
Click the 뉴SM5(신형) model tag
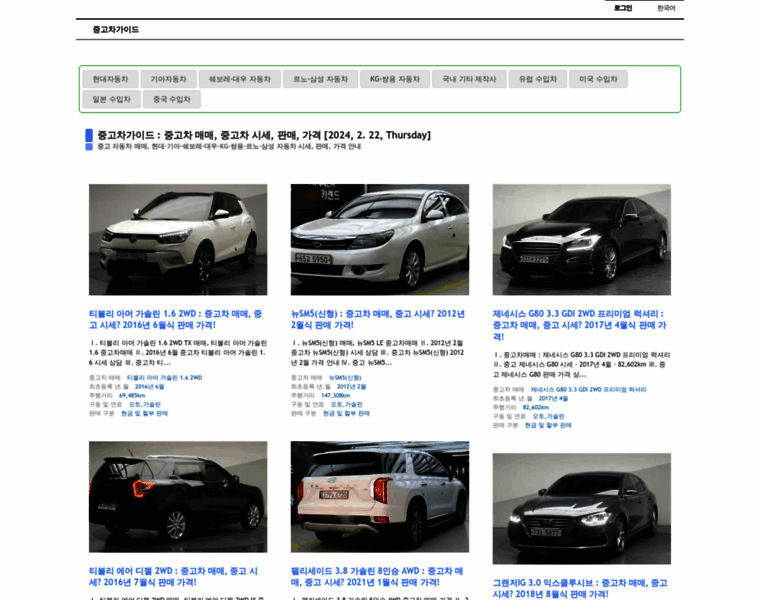tap(345, 378)
